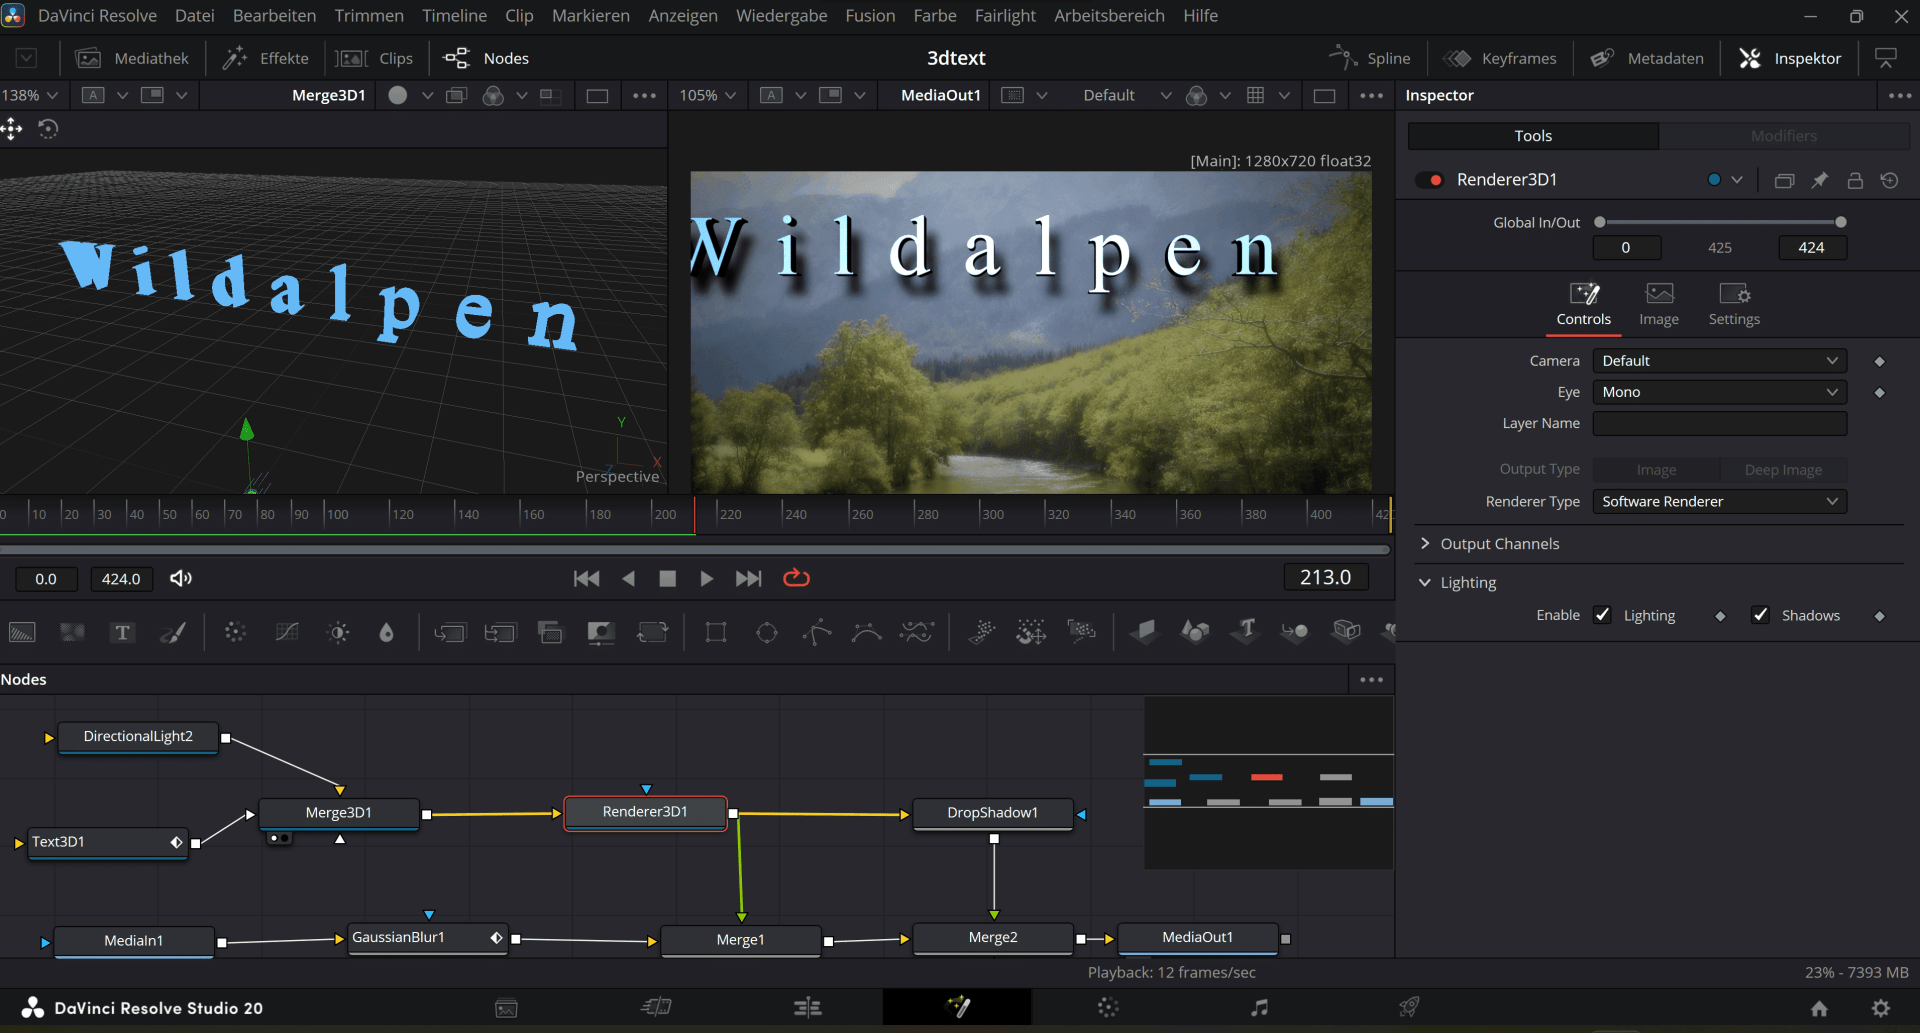Open the Wiedergabe menu
This screenshot has height=1033, width=1920.
[x=781, y=15]
